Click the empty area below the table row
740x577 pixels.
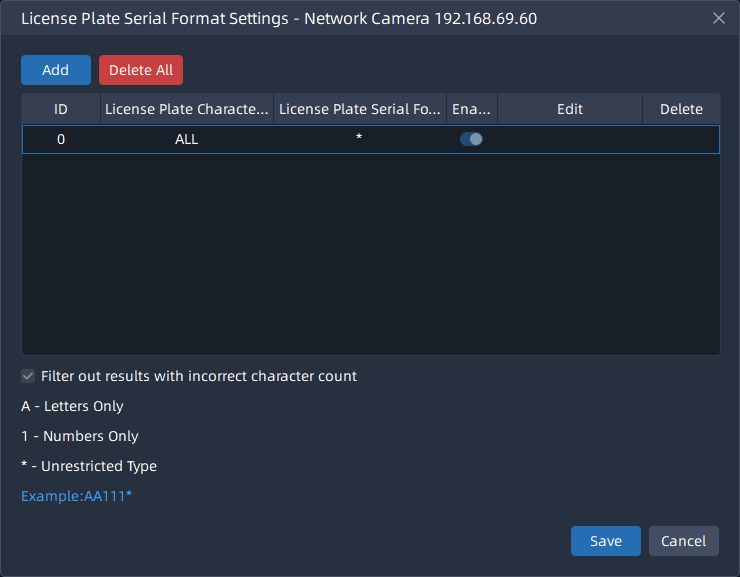click(370, 255)
